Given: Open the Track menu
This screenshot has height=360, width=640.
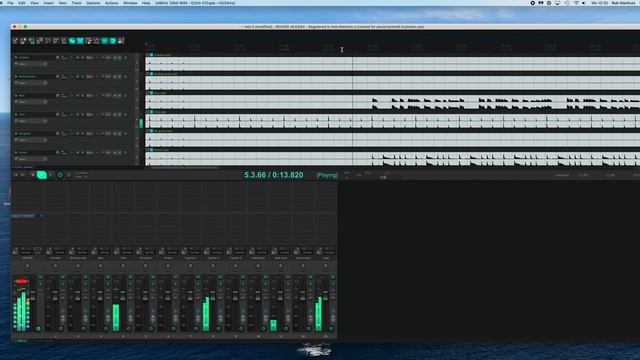Looking at the screenshot, I should coord(76,3).
